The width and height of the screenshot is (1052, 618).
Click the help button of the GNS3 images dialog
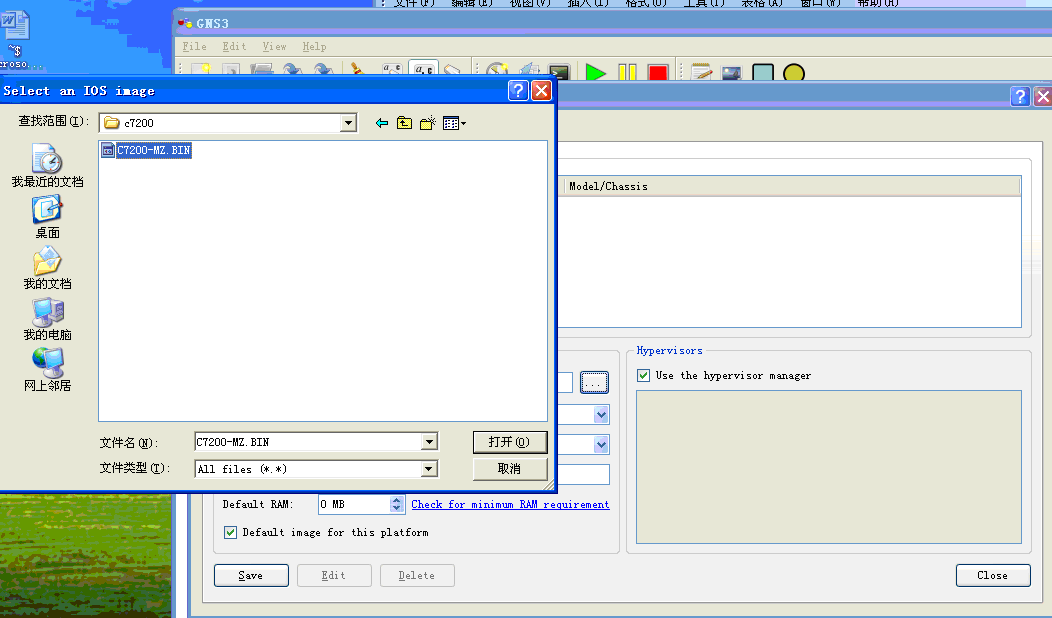[1020, 97]
